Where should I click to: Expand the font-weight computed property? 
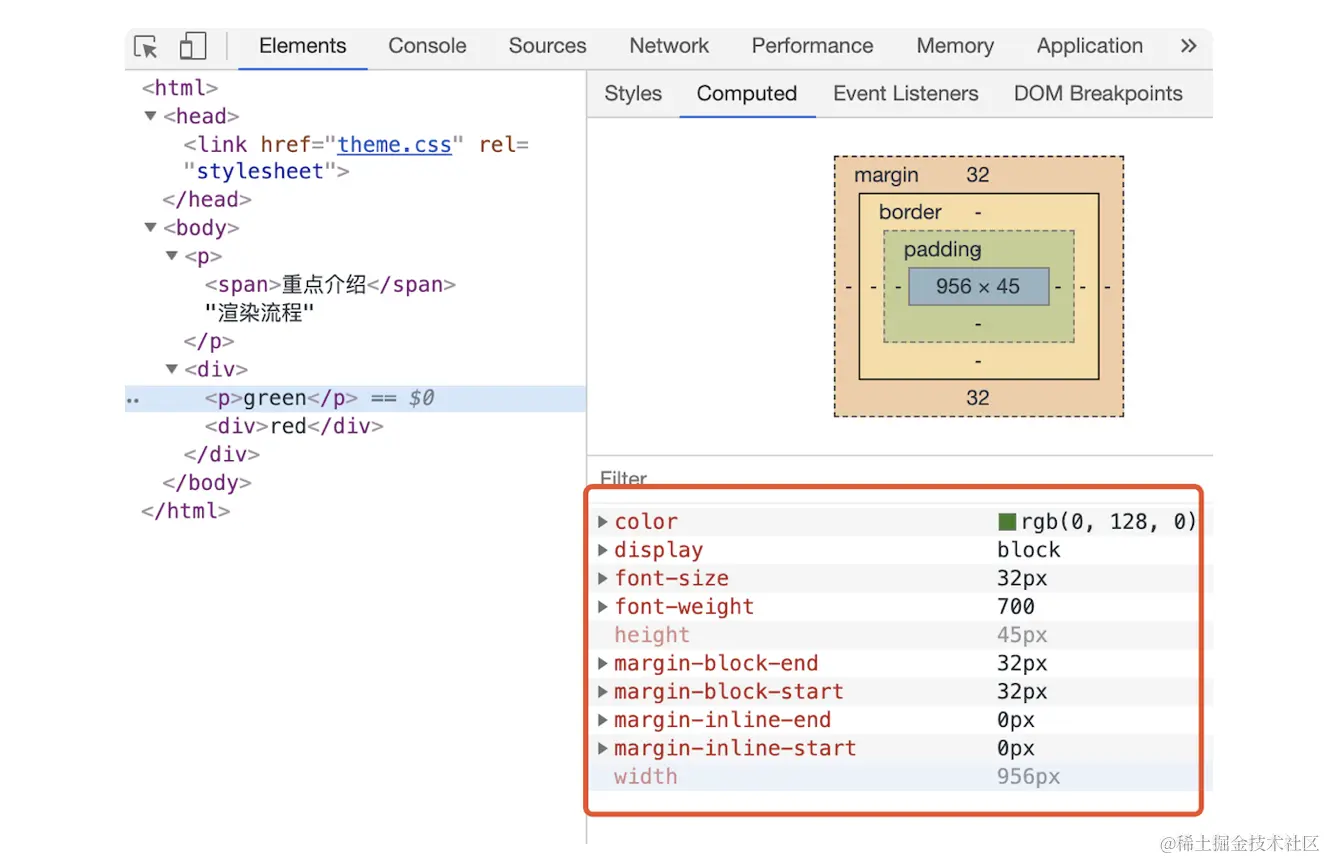[x=603, y=606]
